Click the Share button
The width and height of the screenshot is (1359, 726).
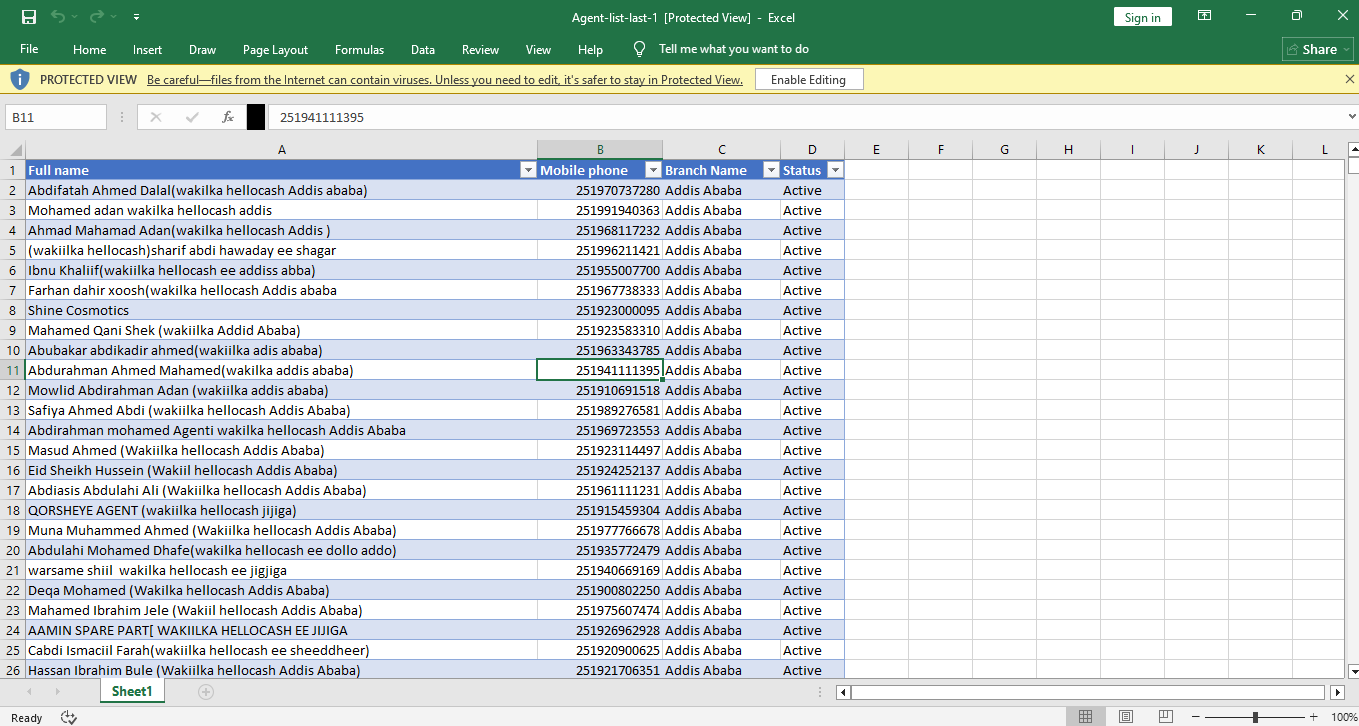tap(1318, 49)
